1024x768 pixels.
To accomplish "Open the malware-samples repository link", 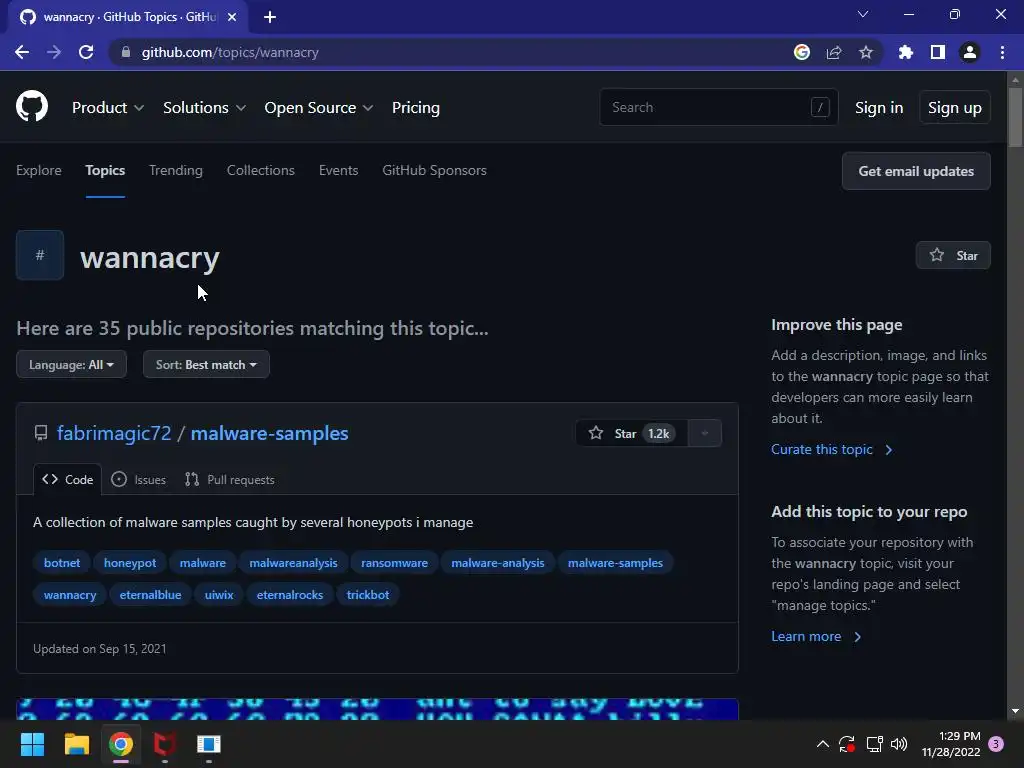I will click(x=269, y=433).
